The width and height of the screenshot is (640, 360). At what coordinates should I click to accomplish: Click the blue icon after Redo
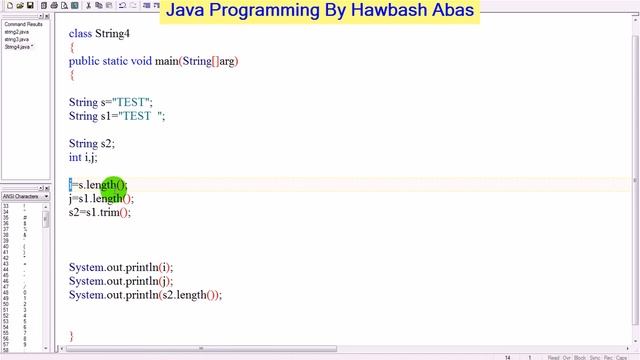(147, 5)
